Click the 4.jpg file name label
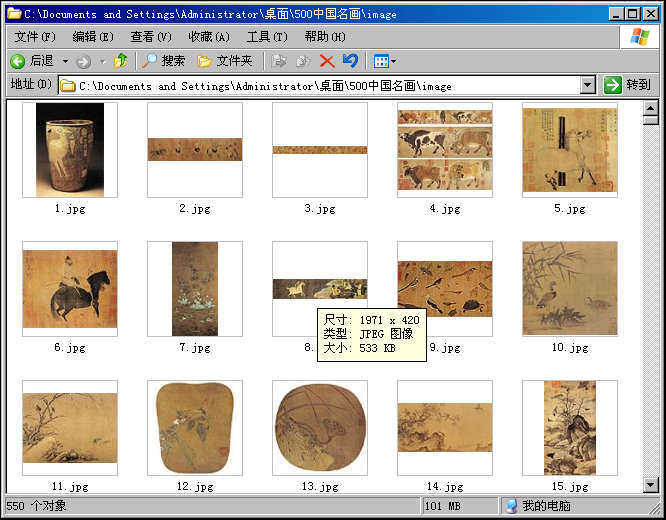Image resolution: width=666 pixels, height=520 pixels. pyautogui.click(x=445, y=209)
